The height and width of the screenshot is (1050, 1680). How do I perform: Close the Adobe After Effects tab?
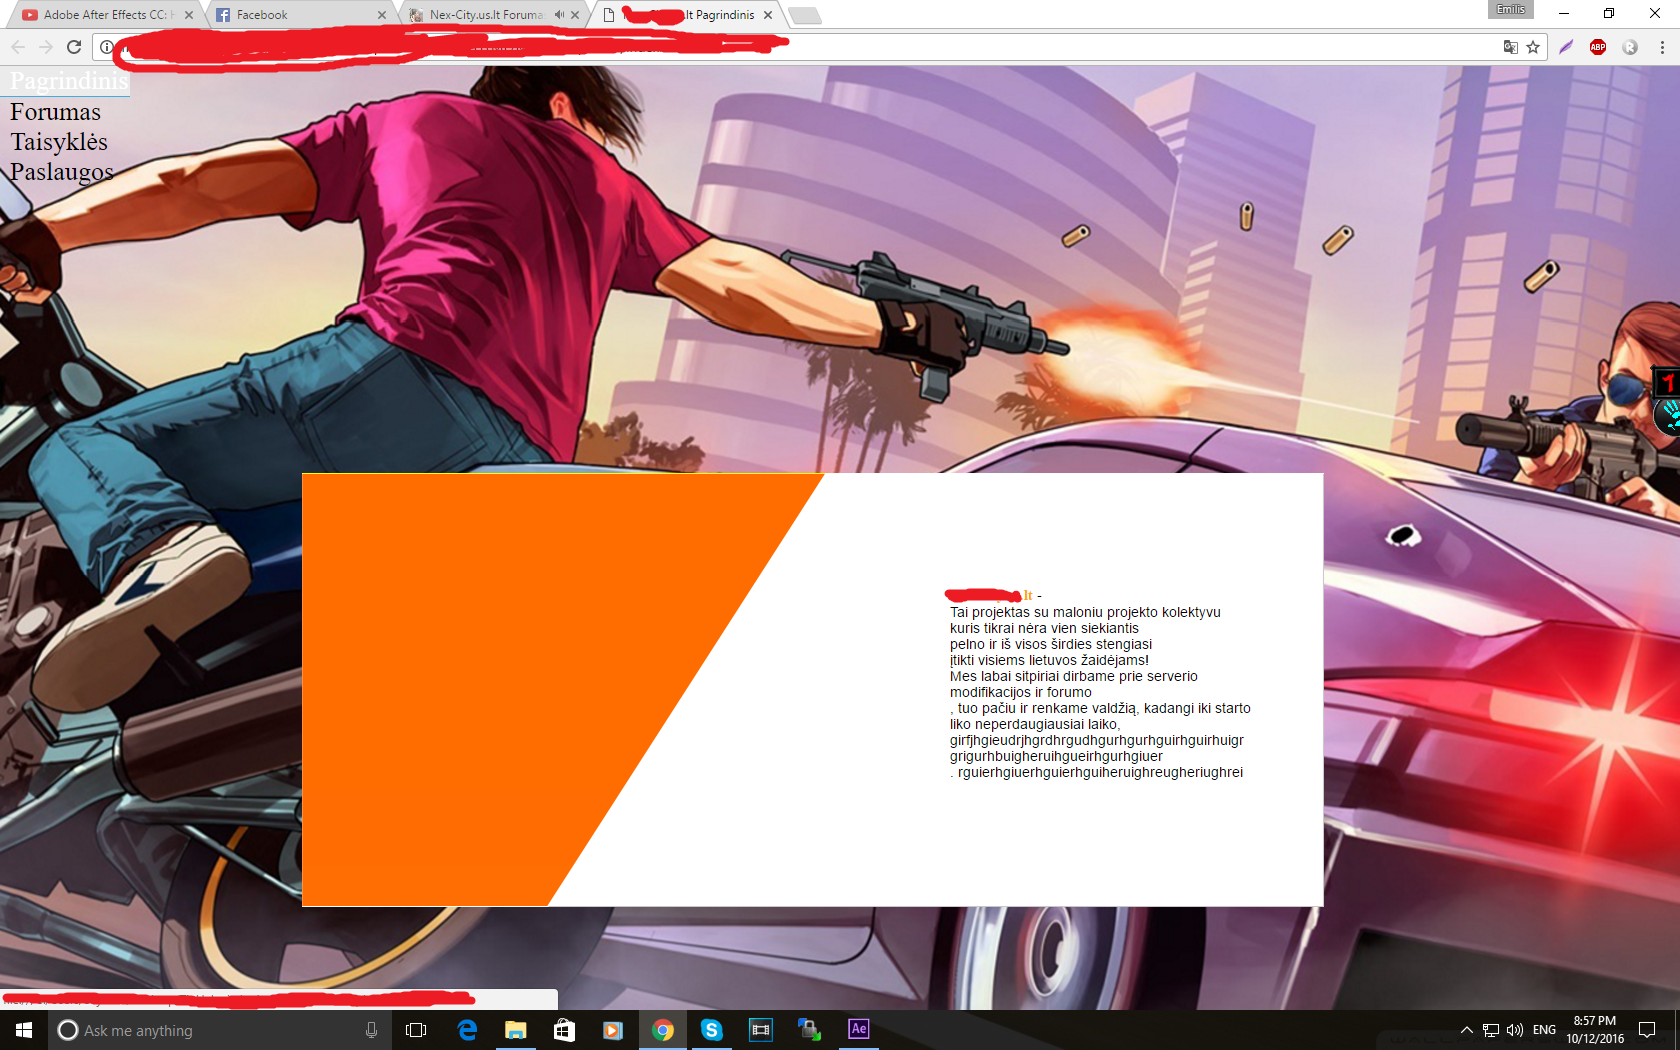pyautogui.click(x=189, y=15)
